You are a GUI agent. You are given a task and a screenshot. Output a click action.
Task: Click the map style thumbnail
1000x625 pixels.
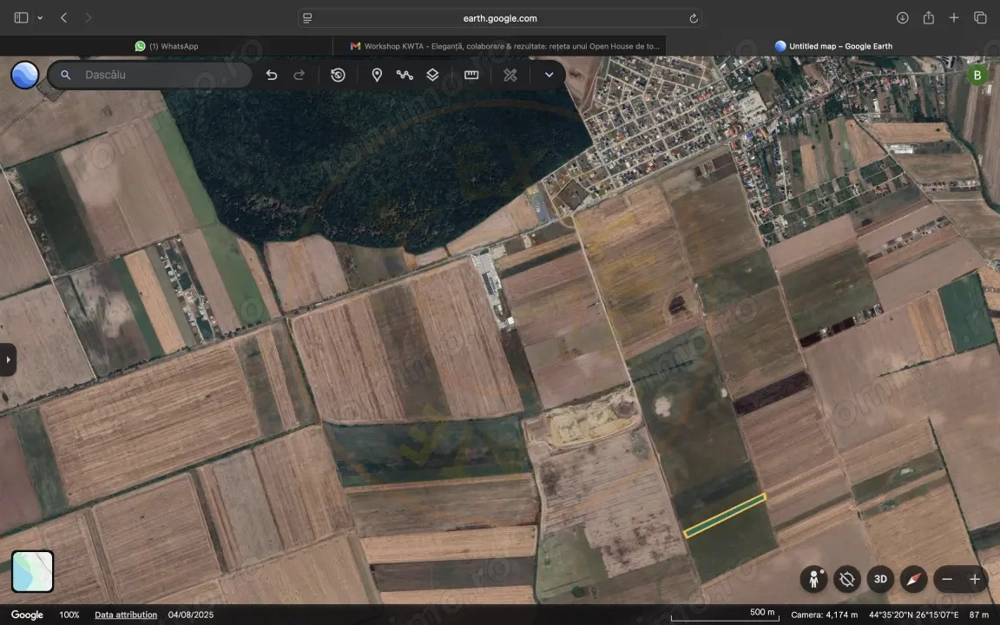tap(33, 571)
